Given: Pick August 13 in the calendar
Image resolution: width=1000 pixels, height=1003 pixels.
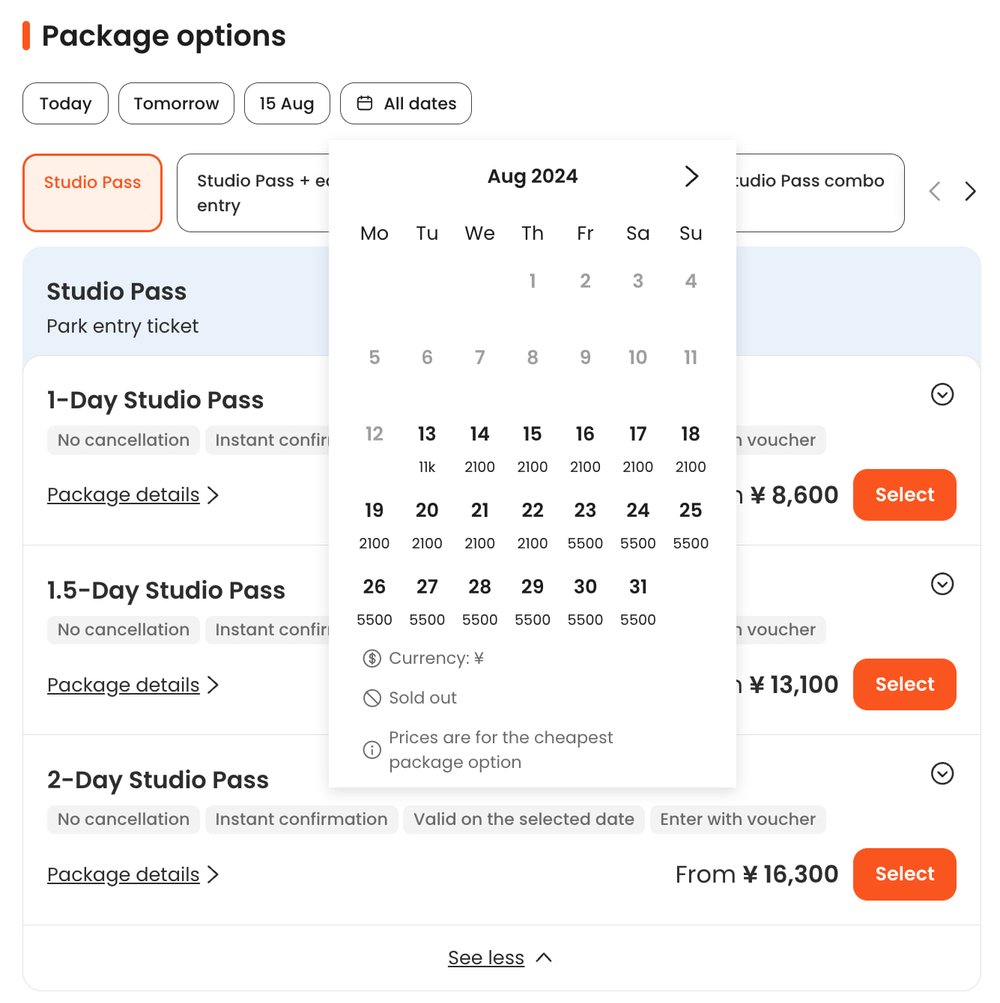Looking at the screenshot, I should [x=427, y=446].
